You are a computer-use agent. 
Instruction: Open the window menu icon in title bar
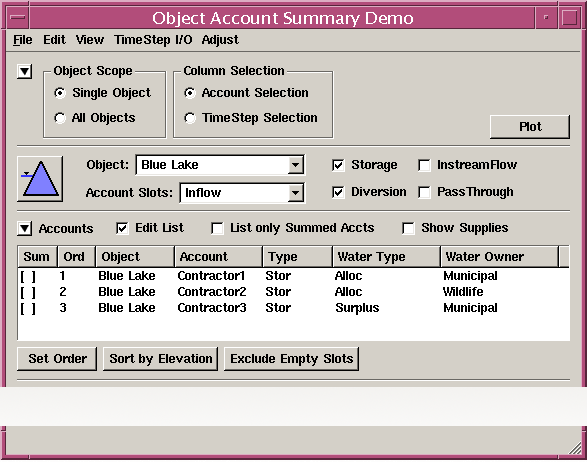tap(18, 18)
